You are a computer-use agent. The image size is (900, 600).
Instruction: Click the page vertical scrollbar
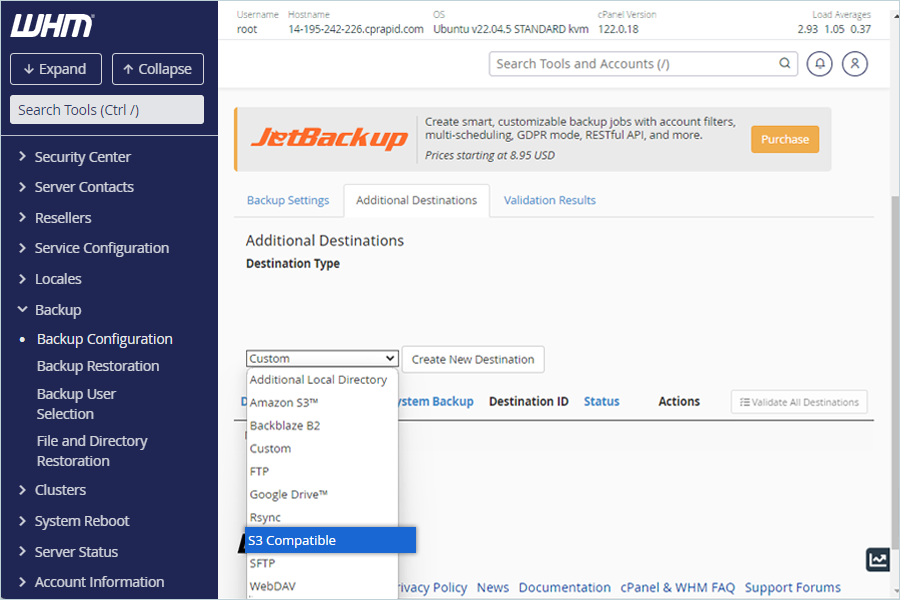(895, 373)
